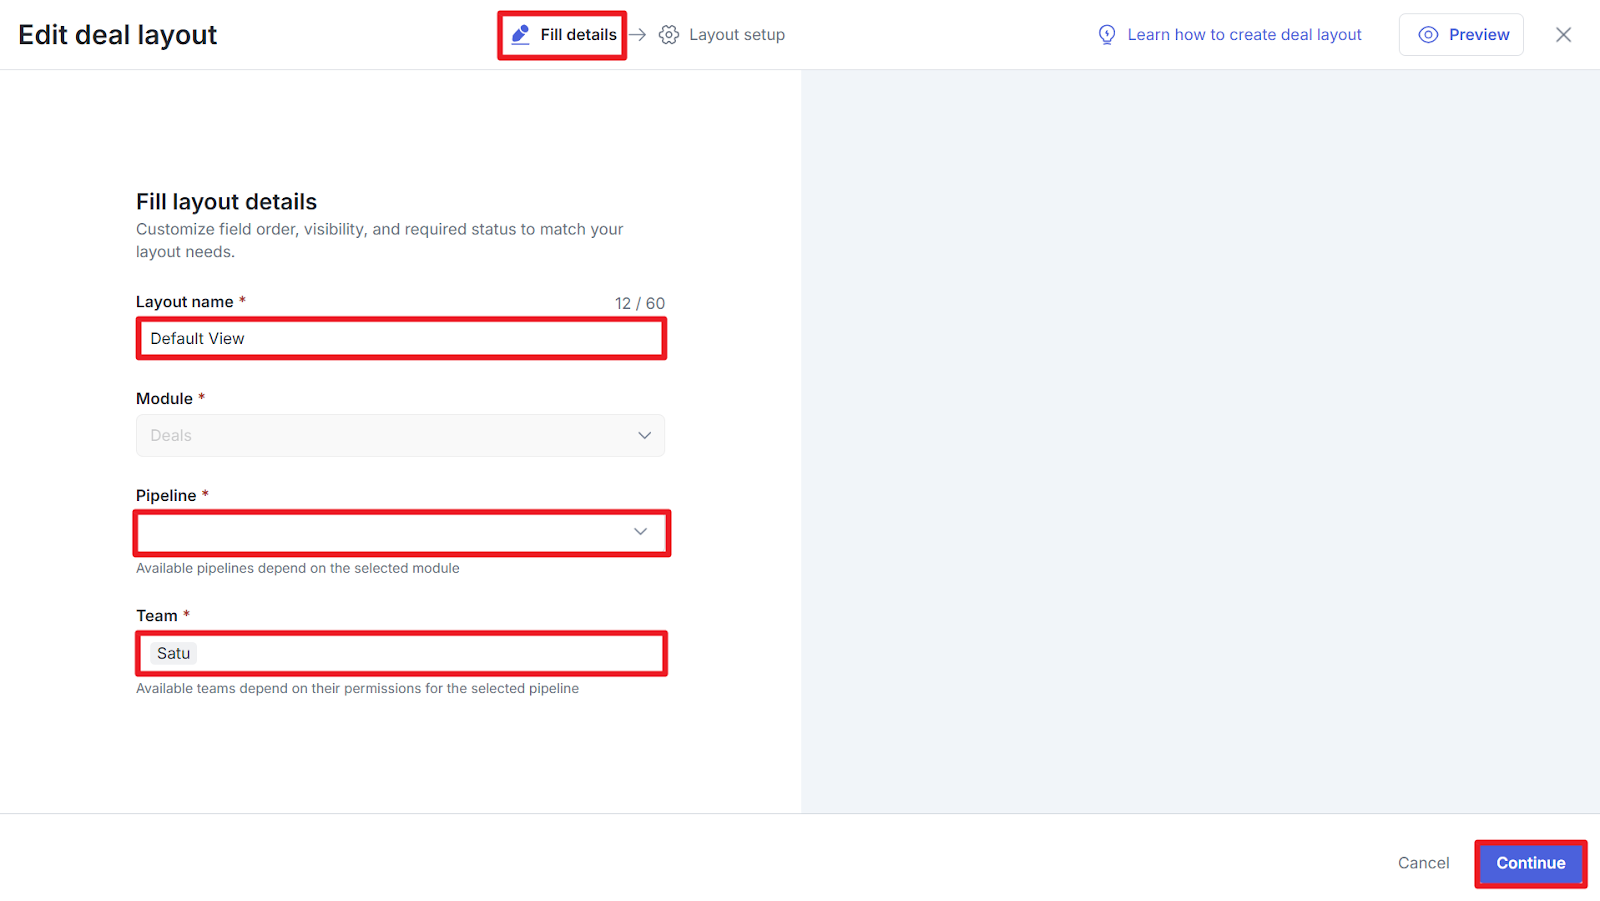Click the Preview button
This screenshot has width=1600, height=901.
[1461, 34]
